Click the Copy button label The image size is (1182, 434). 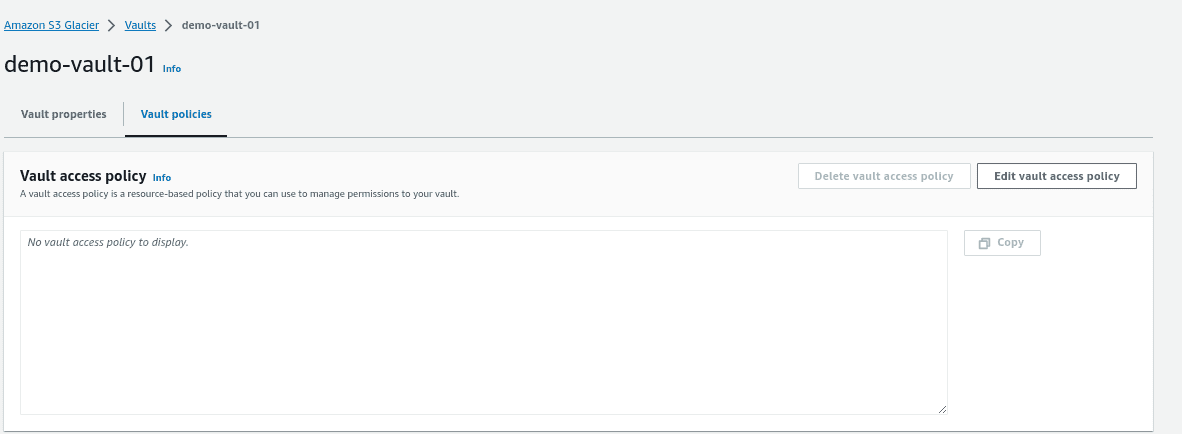[1010, 243]
